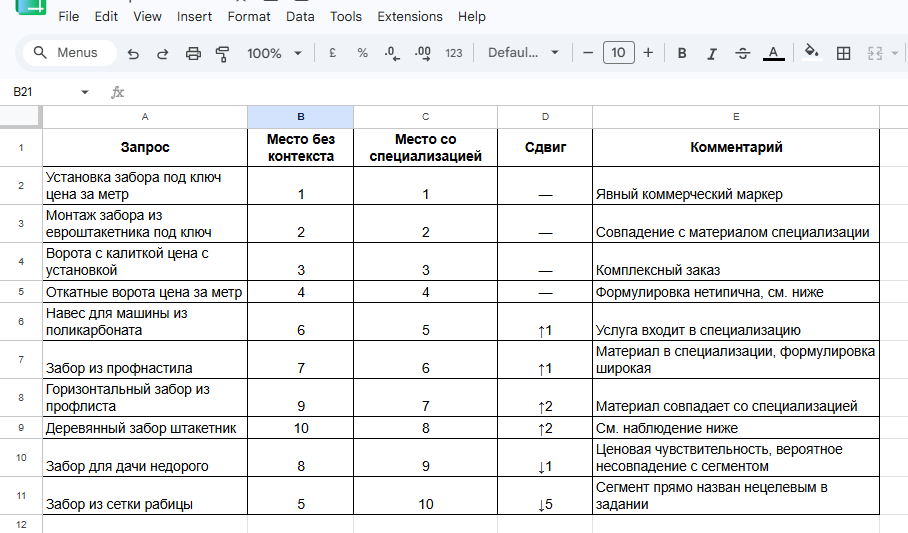This screenshot has width=908, height=533.
Task: Toggle strikethrough formatting
Action: [742, 53]
